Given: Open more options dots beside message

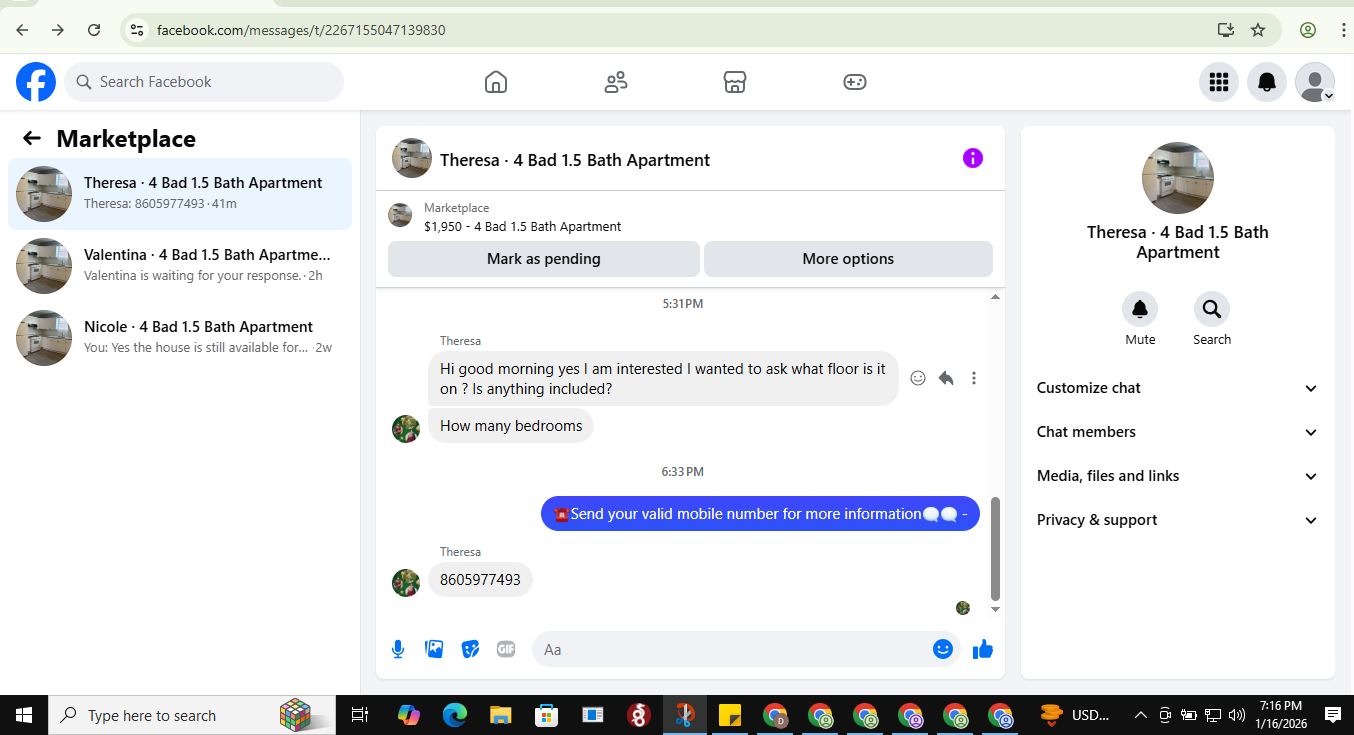Looking at the screenshot, I should (974, 378).
